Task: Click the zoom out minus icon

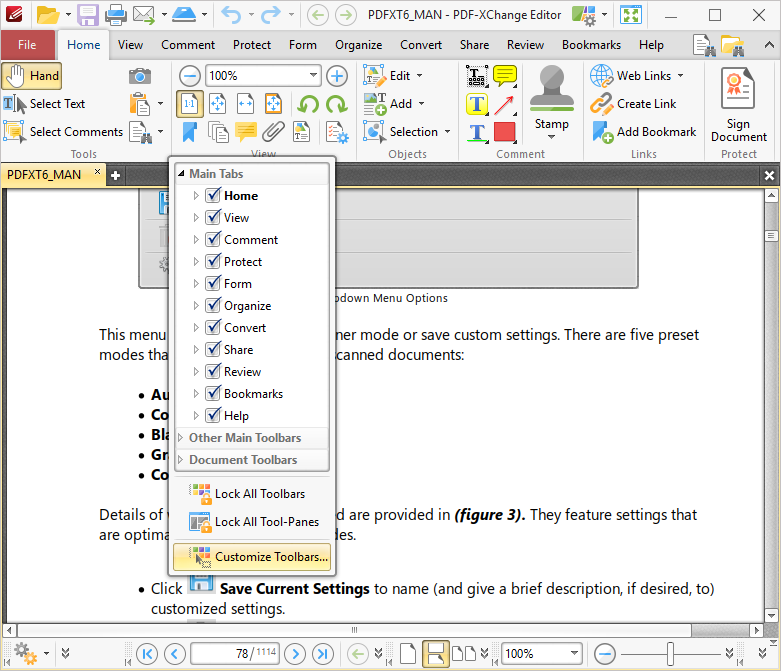Action: [190, 76]
